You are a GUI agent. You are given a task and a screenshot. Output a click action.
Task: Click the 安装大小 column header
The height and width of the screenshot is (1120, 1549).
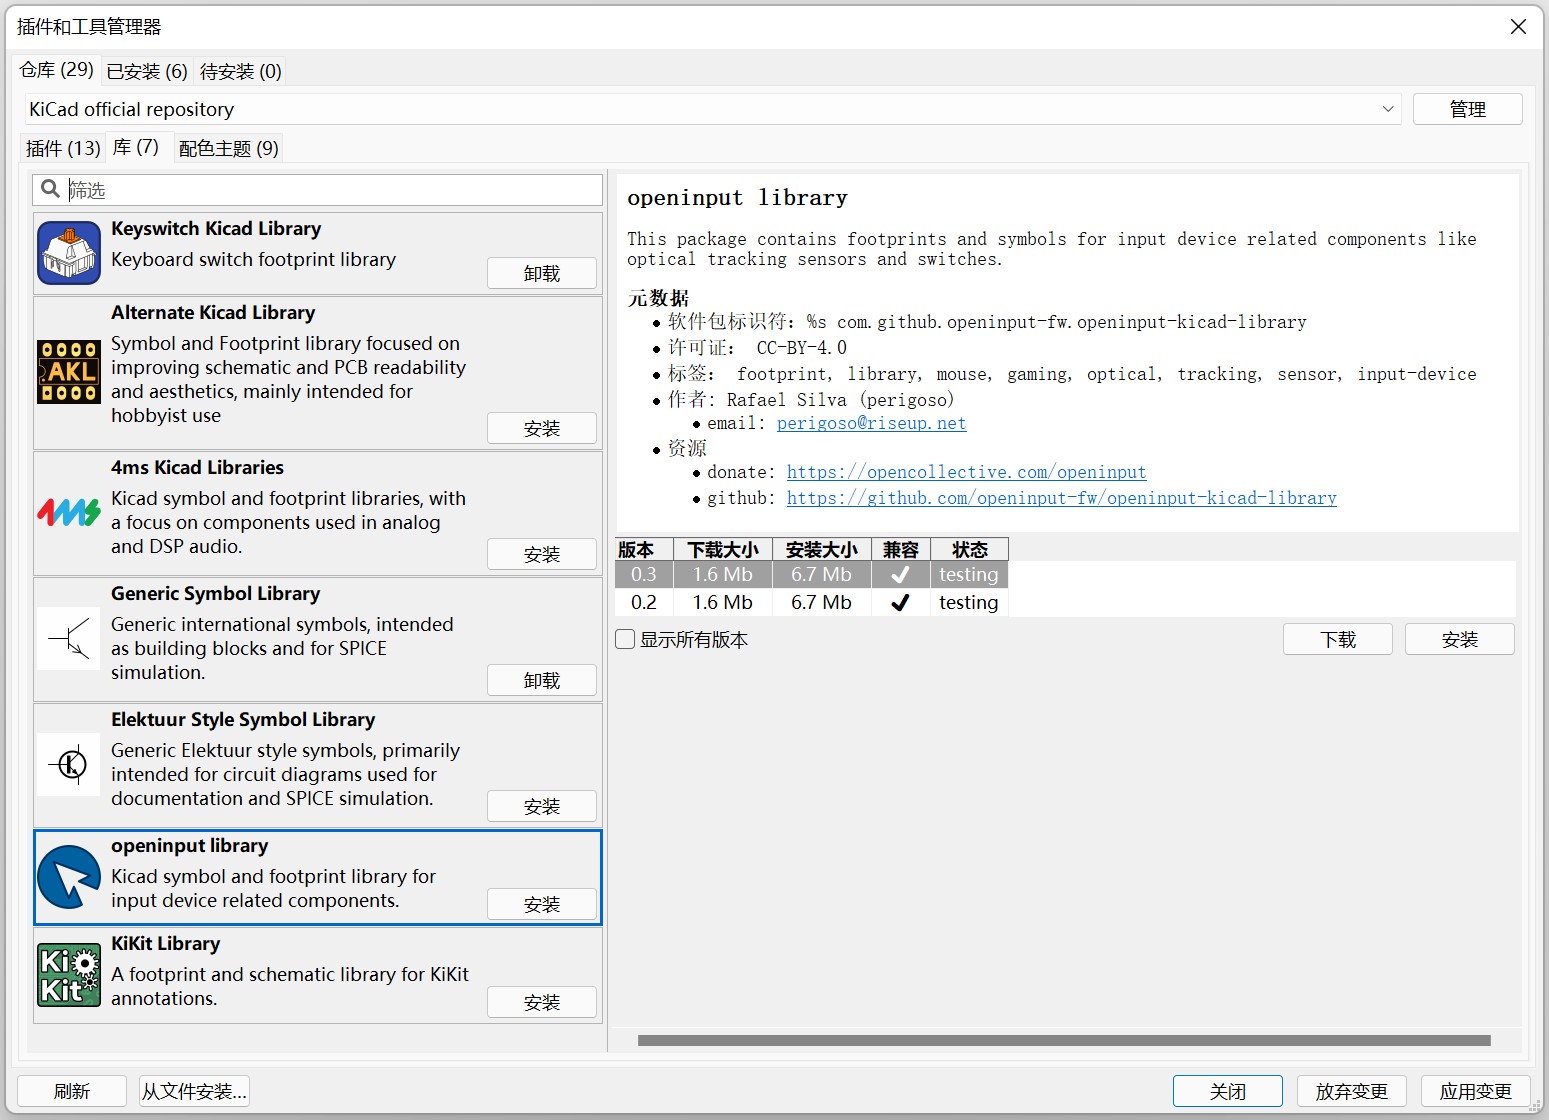coord(821,549)
